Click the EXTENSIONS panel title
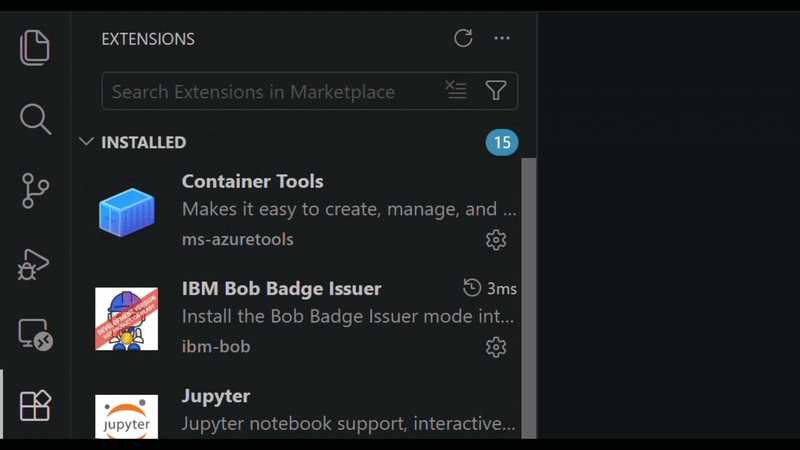Image resolution: width=800 pixels, height=450 pixels. click(x=148, y=39)
